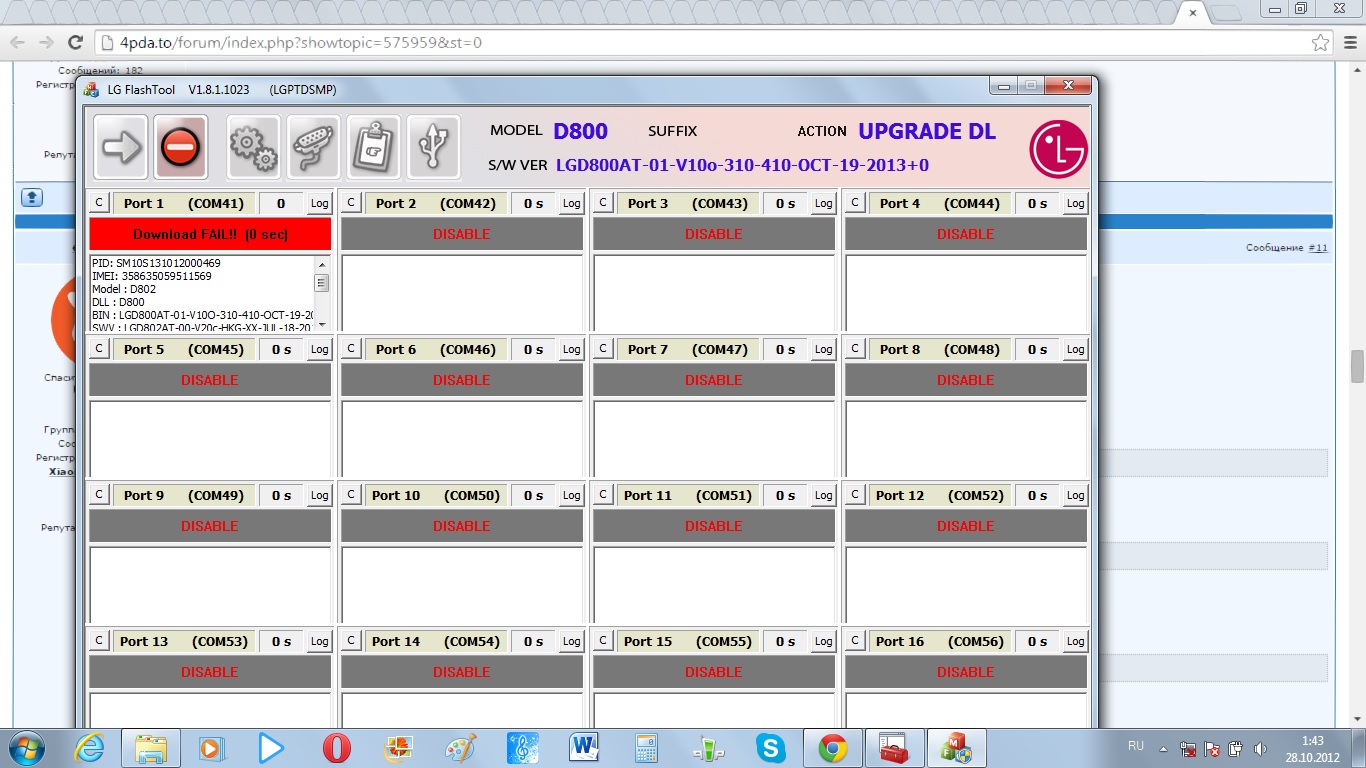Click the DLL : D800 line
This screenshot has width=1366, height=768.
point(118,302)
